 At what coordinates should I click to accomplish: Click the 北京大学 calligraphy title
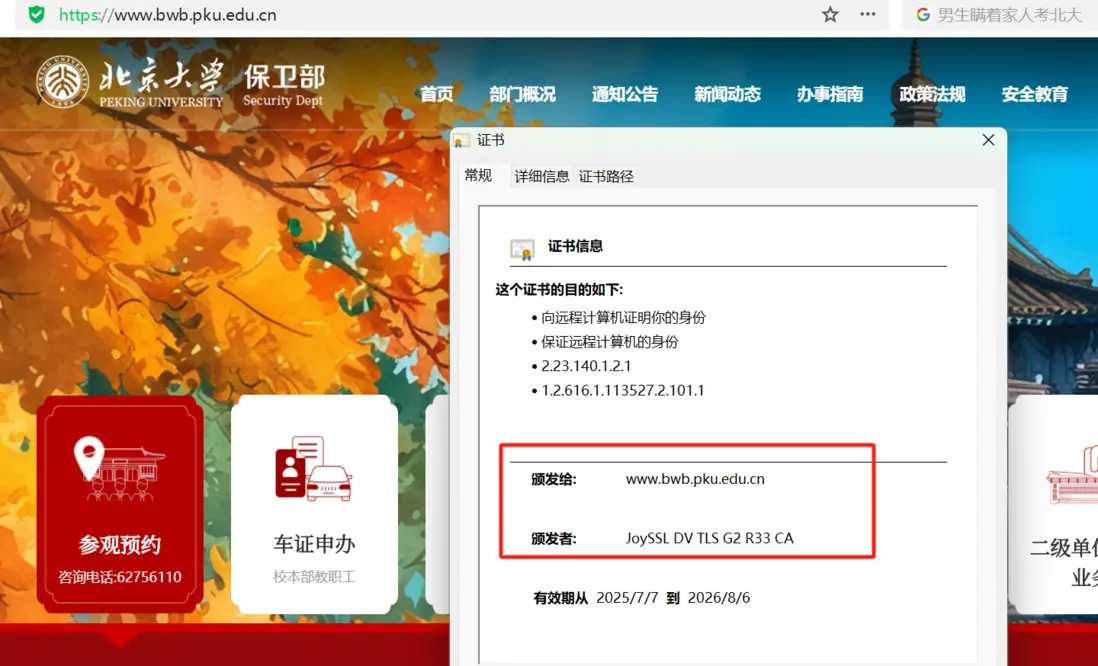(x=161, y=75)
